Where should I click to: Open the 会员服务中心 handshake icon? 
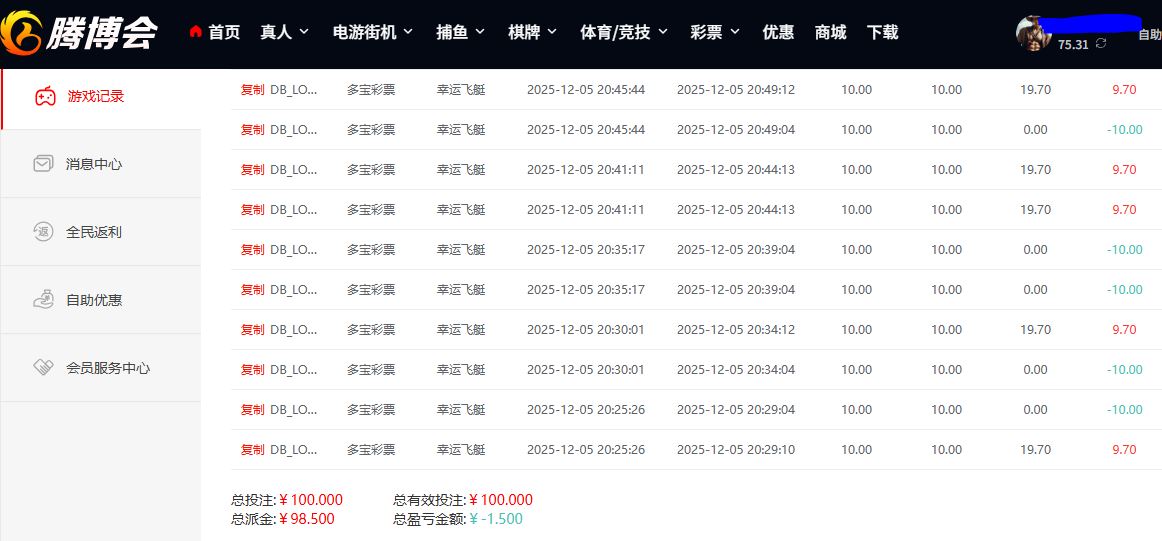point(43,367)
